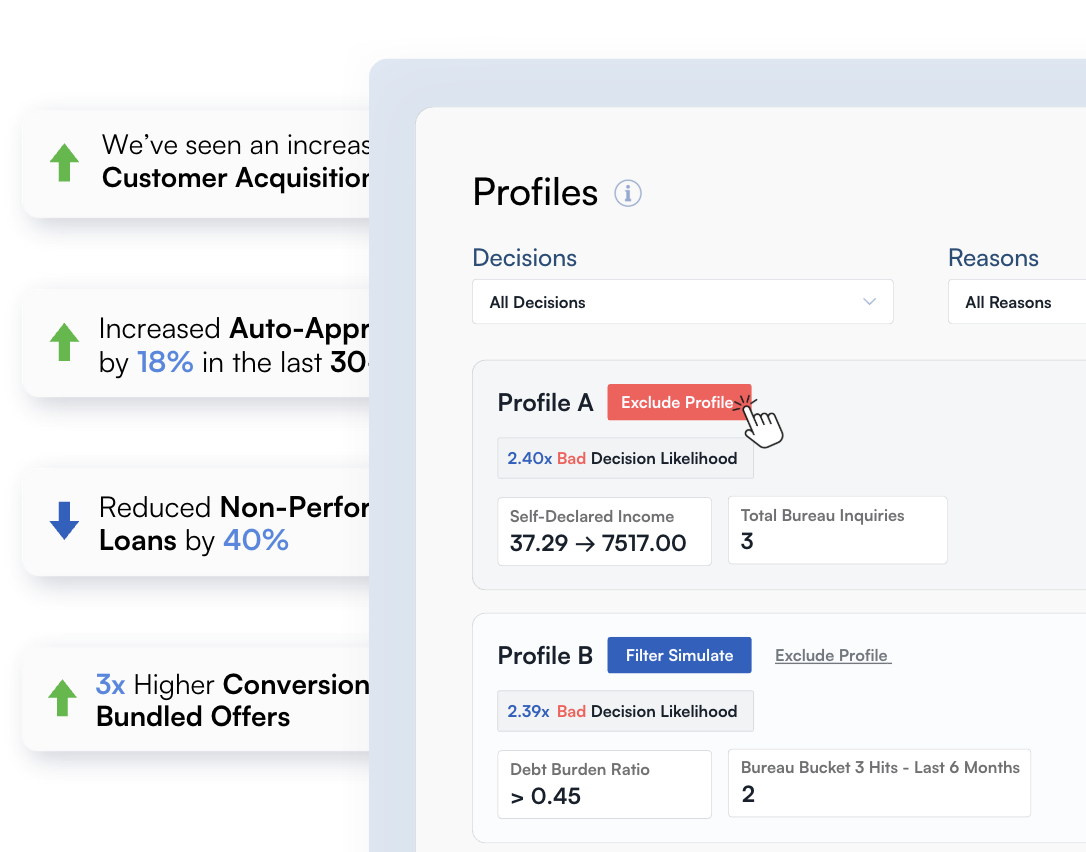This screenshot has height=852, width=1086.
Task: Click the Filter Simulate button for Profile B
Action: click(x=679, y=655)
